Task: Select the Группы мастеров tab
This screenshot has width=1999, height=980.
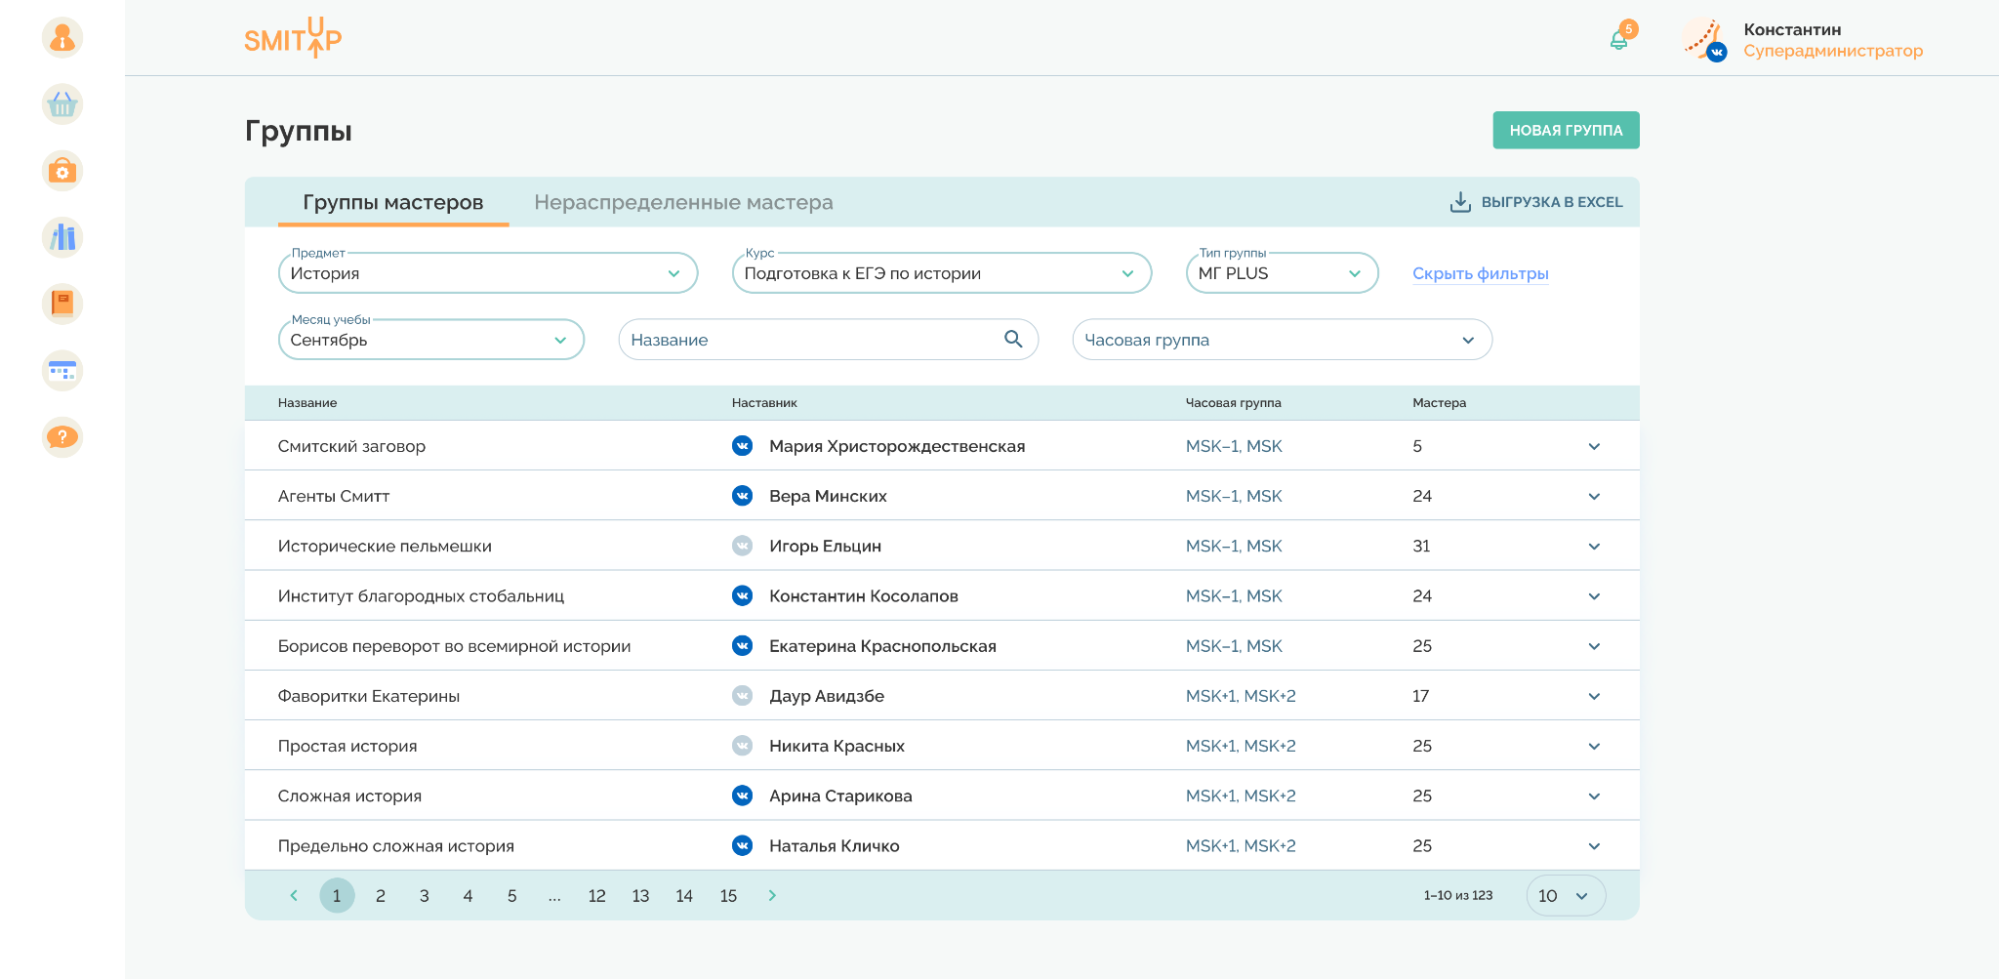Action: click(x=393, y=202)
